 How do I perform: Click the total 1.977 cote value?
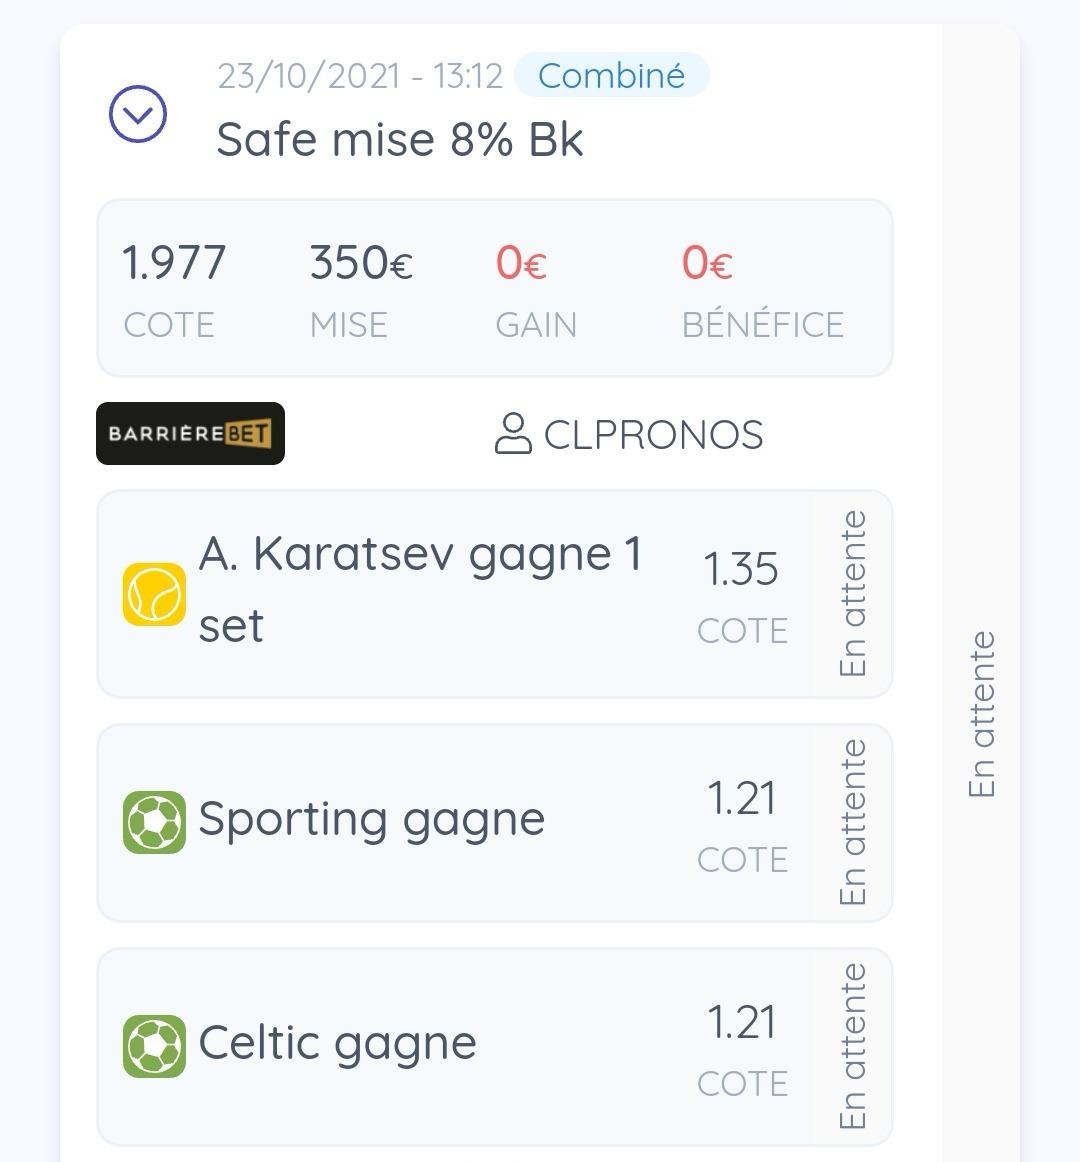click(174, 264)
